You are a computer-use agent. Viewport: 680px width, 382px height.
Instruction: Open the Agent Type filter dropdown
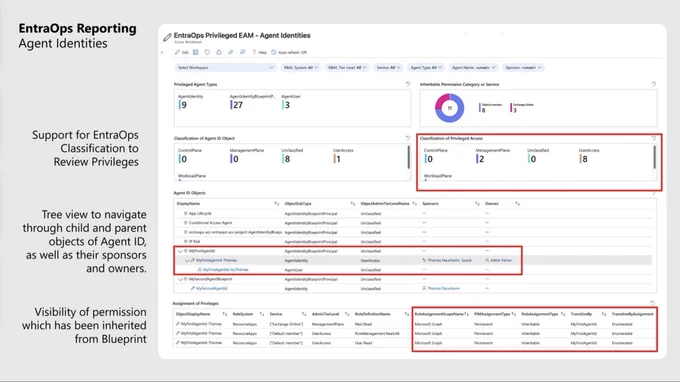tap(426, 68)
